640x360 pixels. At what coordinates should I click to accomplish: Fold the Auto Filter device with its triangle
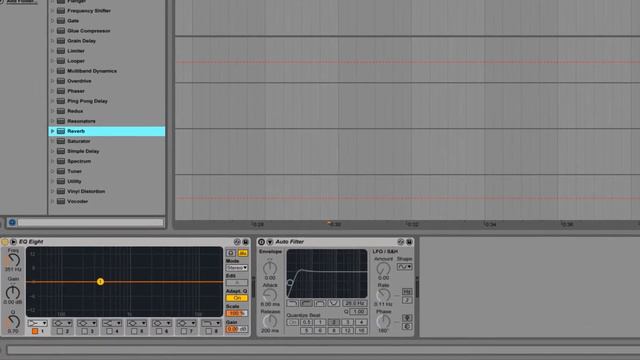[270, 242]
